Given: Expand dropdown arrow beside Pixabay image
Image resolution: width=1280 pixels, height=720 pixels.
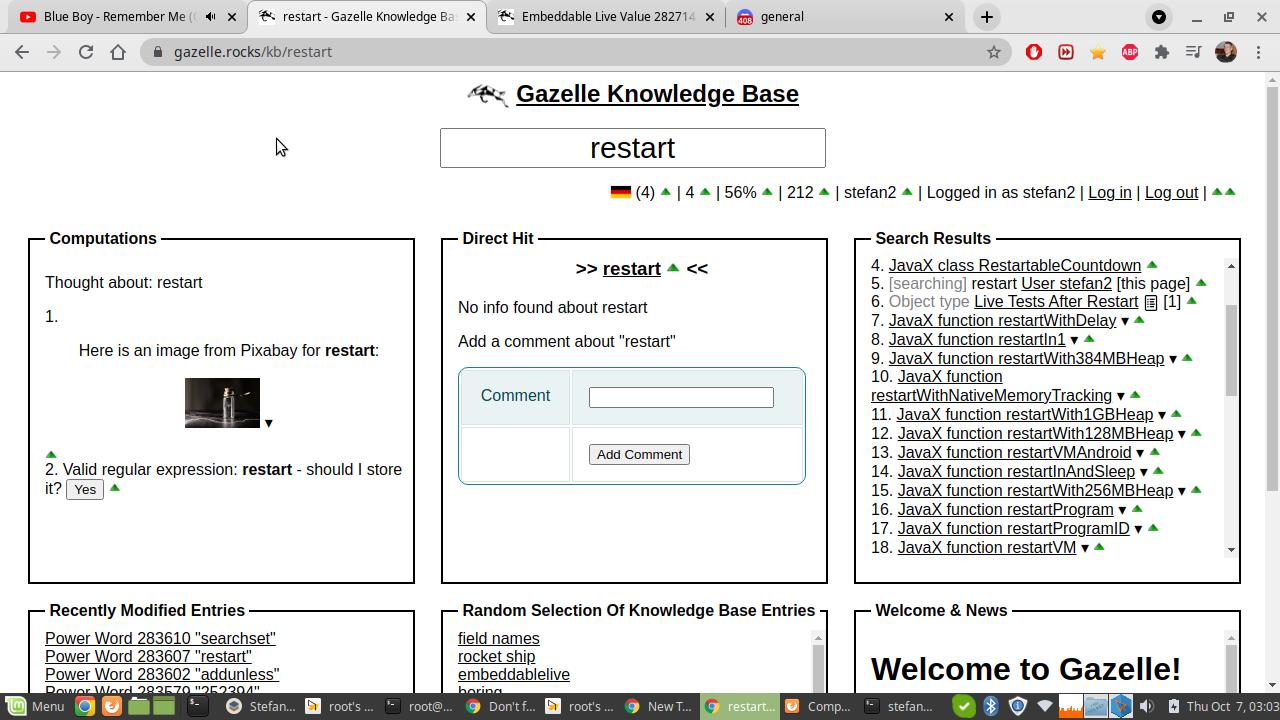Looking at the screenshot, I should click(x=268, y=423).
